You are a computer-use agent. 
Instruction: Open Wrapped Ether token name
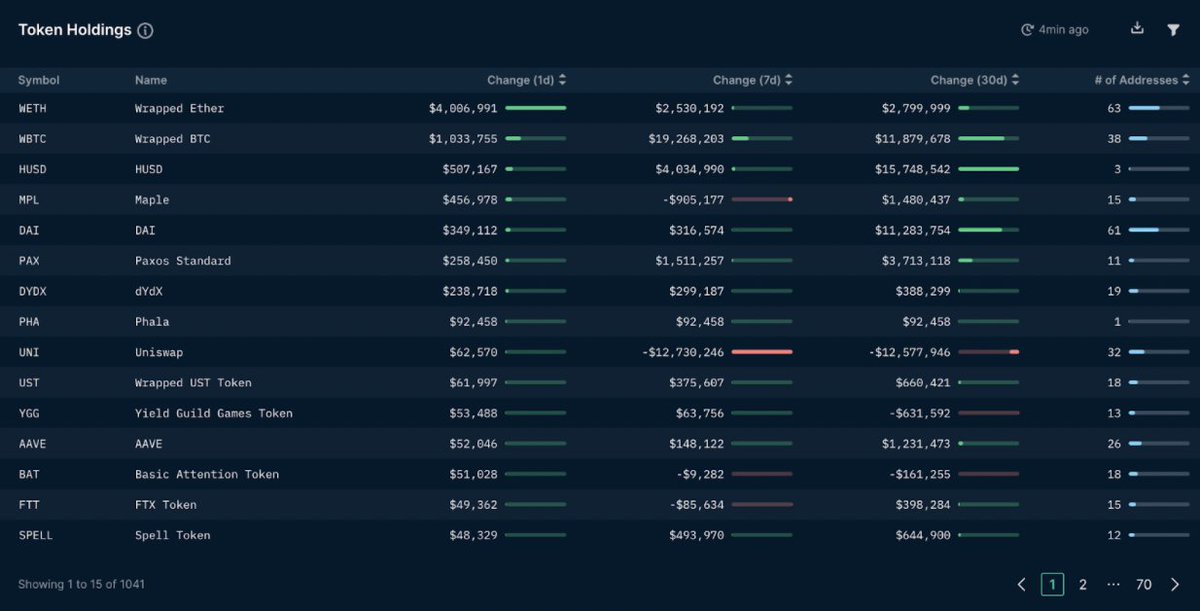[x=180, y=108]
